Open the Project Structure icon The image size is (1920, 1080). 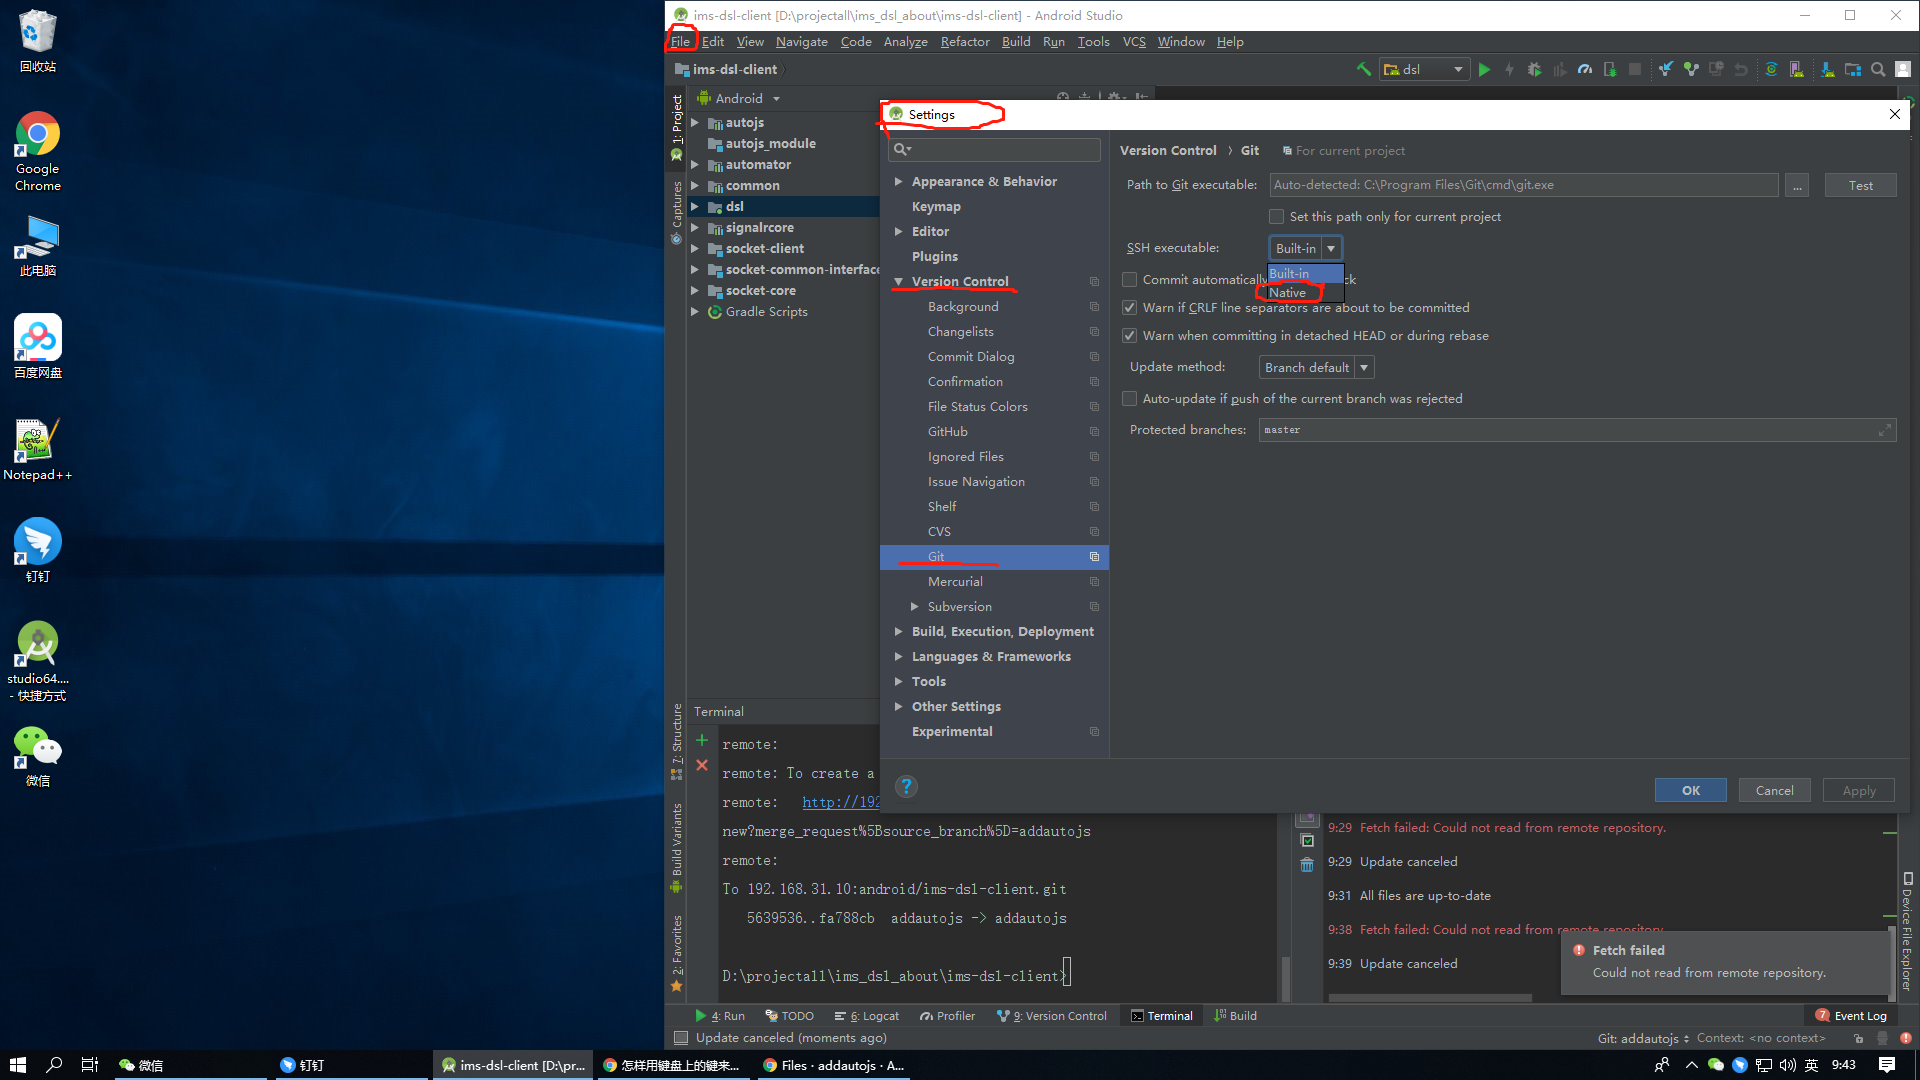1853,70
